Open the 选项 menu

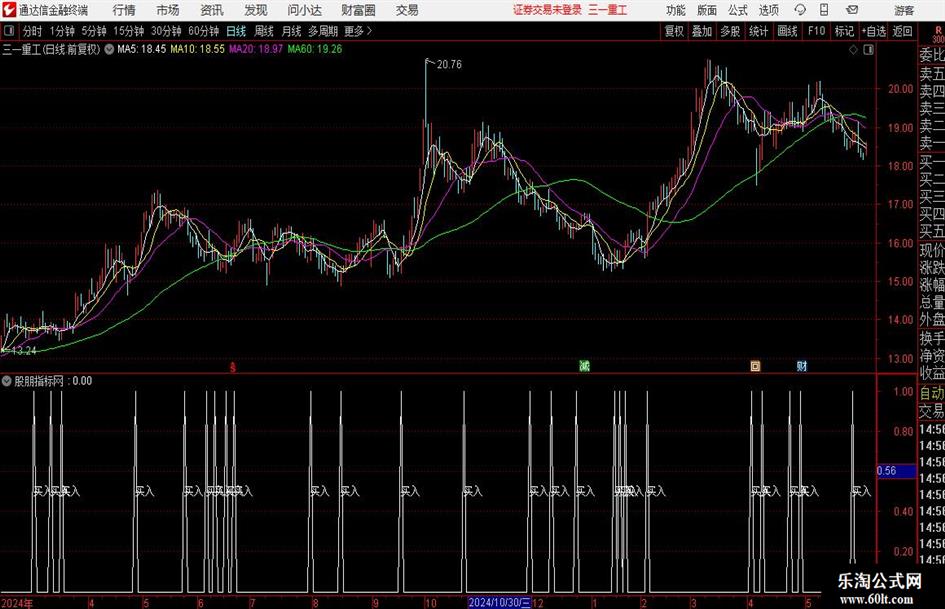click(x=768, y=10)
